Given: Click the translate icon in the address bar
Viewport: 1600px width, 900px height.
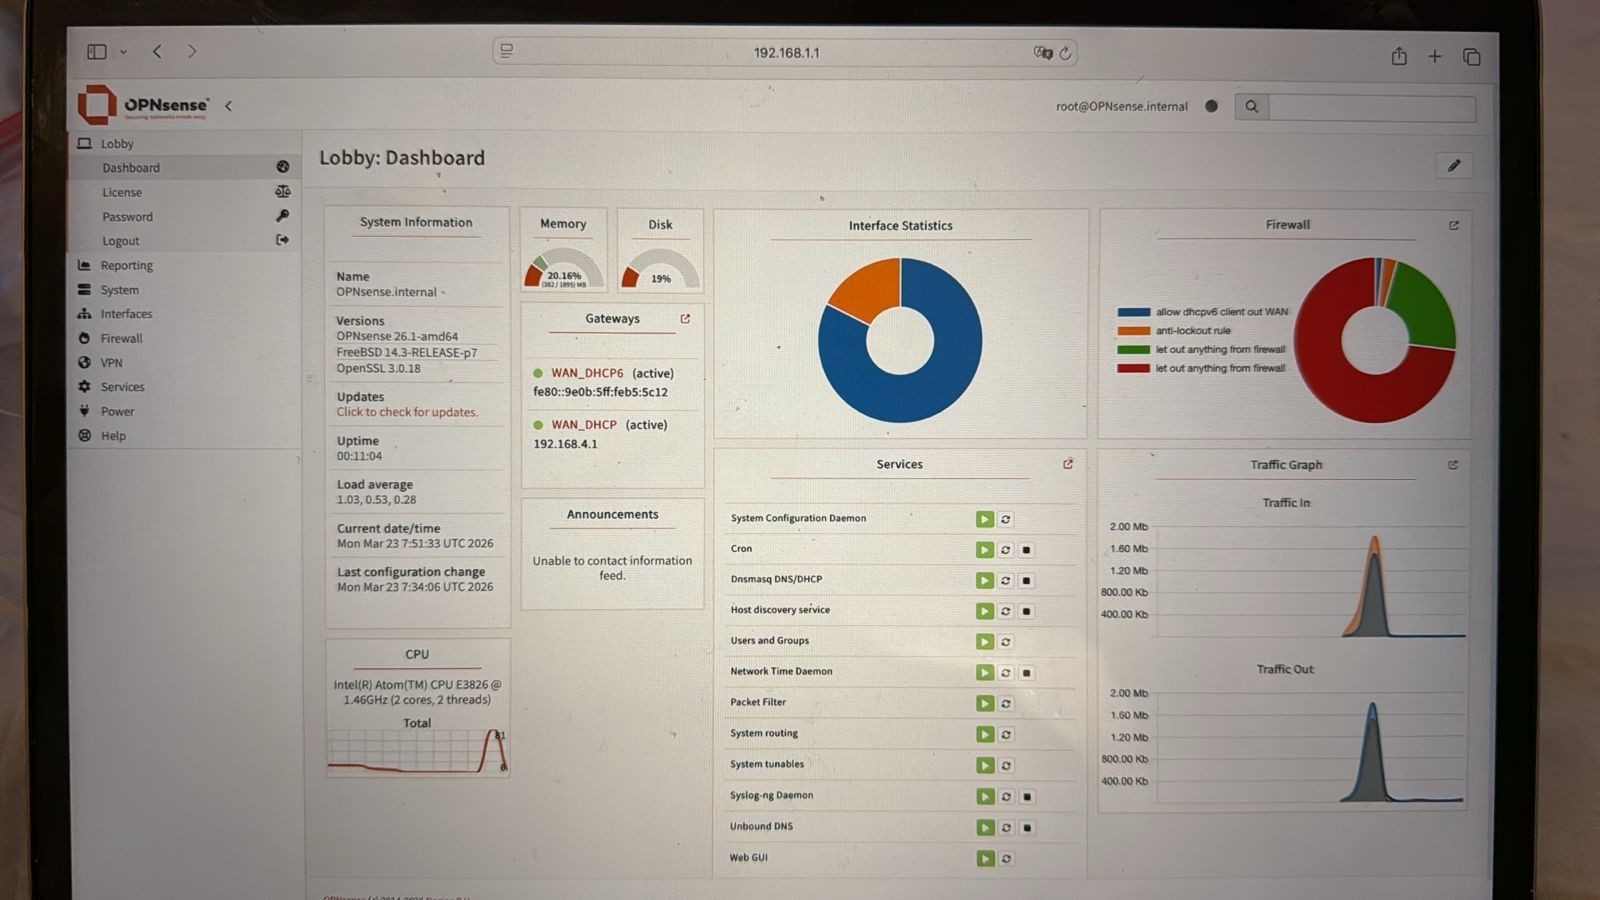Looking at the screenshot, I should (1042, 53).
